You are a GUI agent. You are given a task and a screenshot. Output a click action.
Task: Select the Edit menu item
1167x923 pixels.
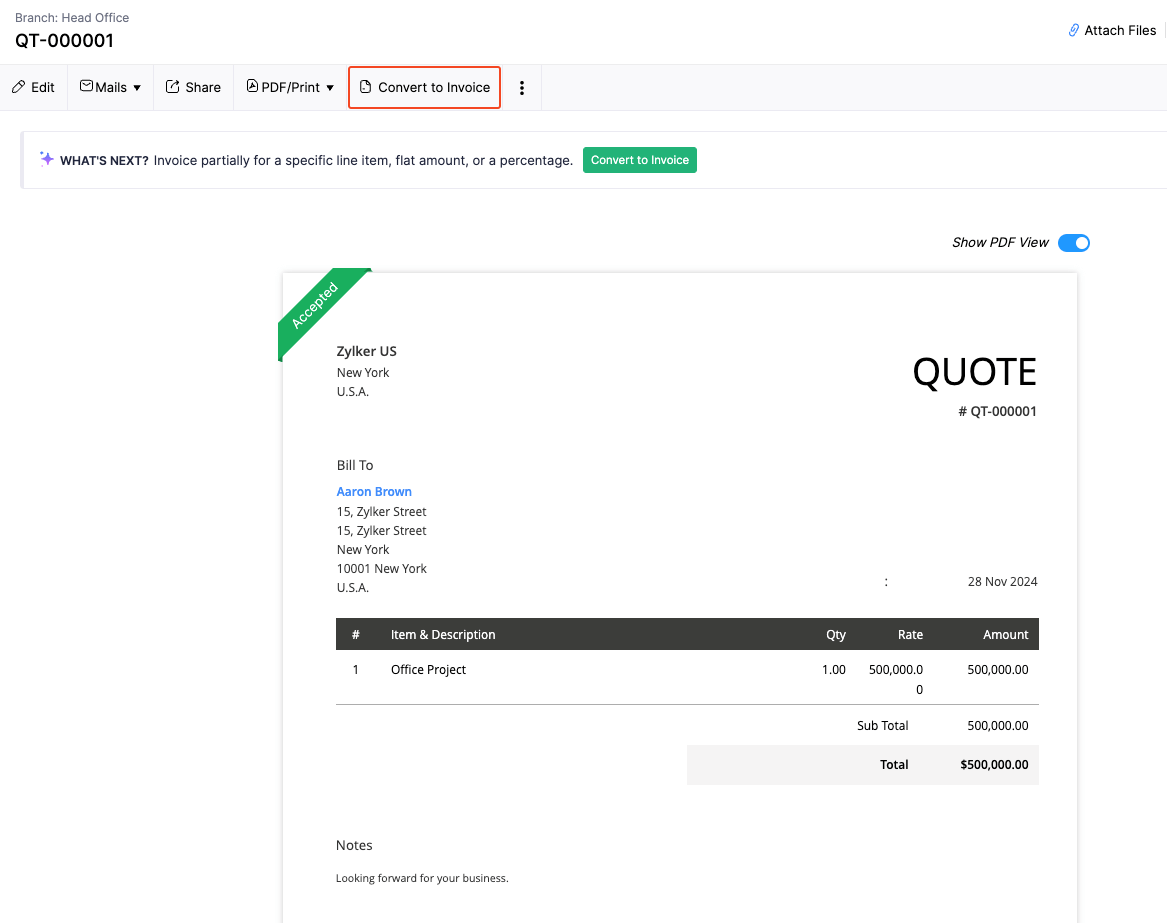point(34,87)
